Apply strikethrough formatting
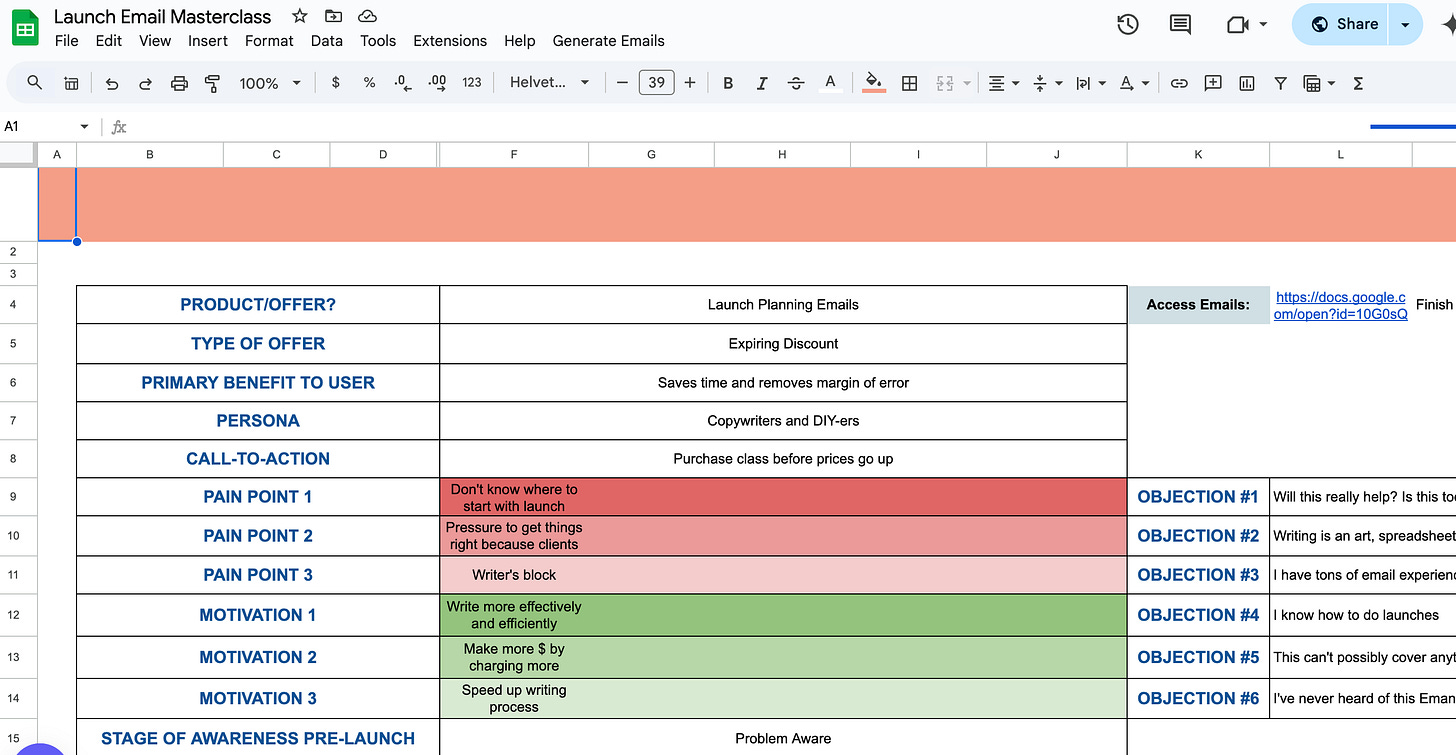Image resolution: width=1456 pixels, height=755 pixels. pos(796,83)
